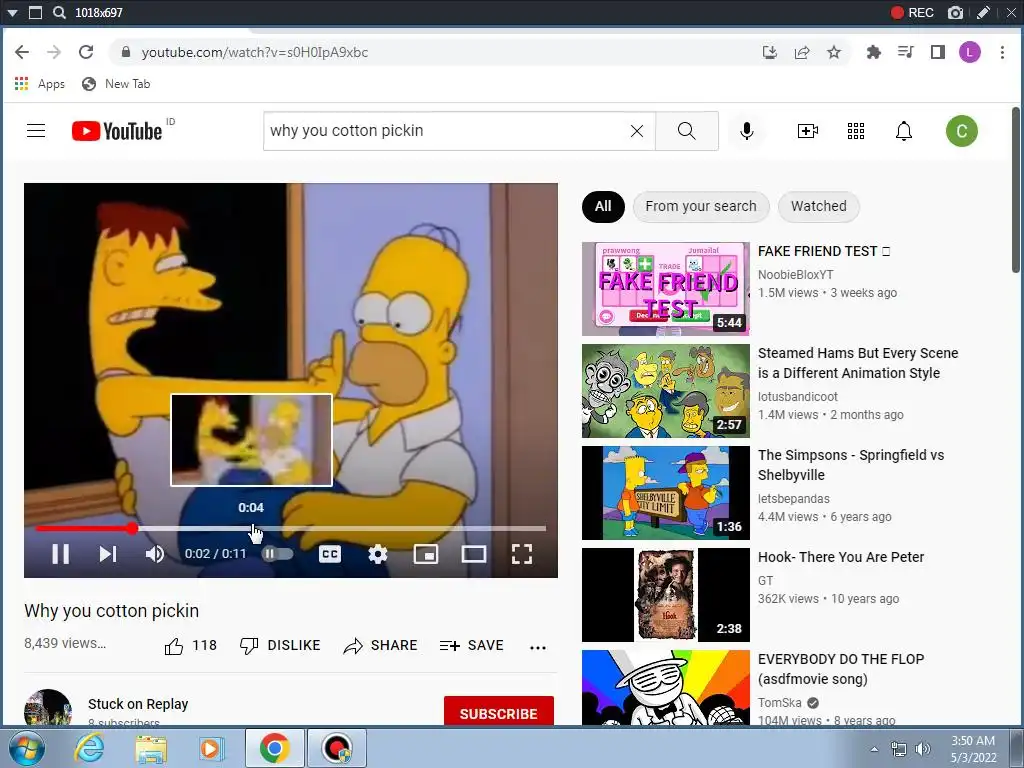Open the New Tab bookmark
Image resolution: width=1024 pixels, height=768 pixels.
[116, 84]
